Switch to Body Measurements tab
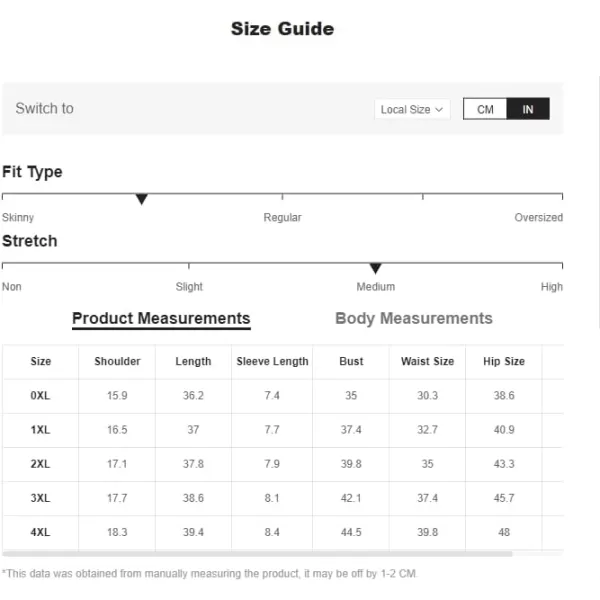 click(x=414, y=318)
